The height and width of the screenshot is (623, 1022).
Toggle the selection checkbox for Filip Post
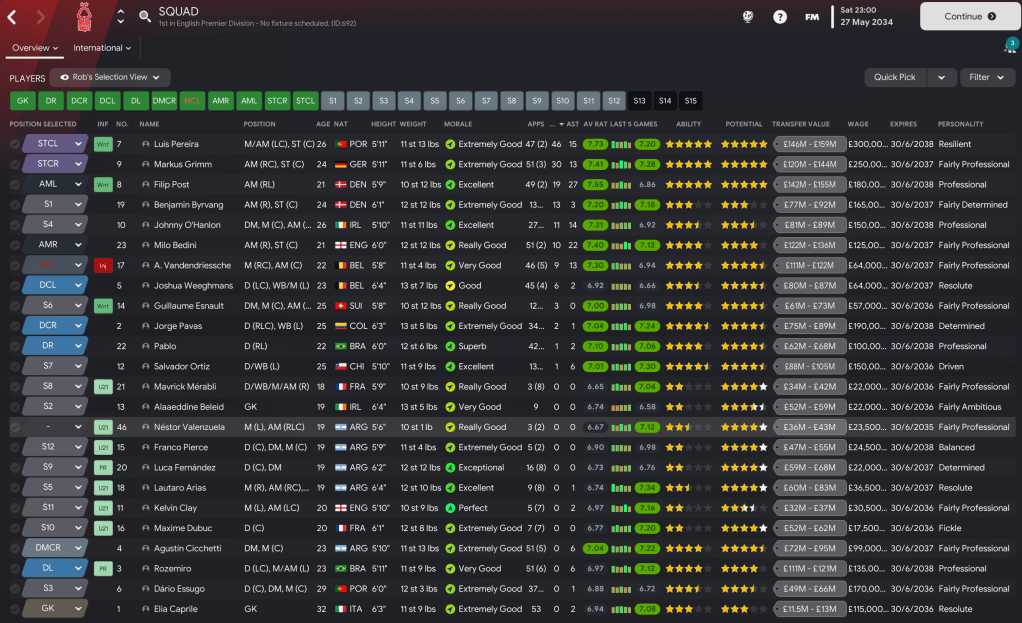(x=14, y=184)
